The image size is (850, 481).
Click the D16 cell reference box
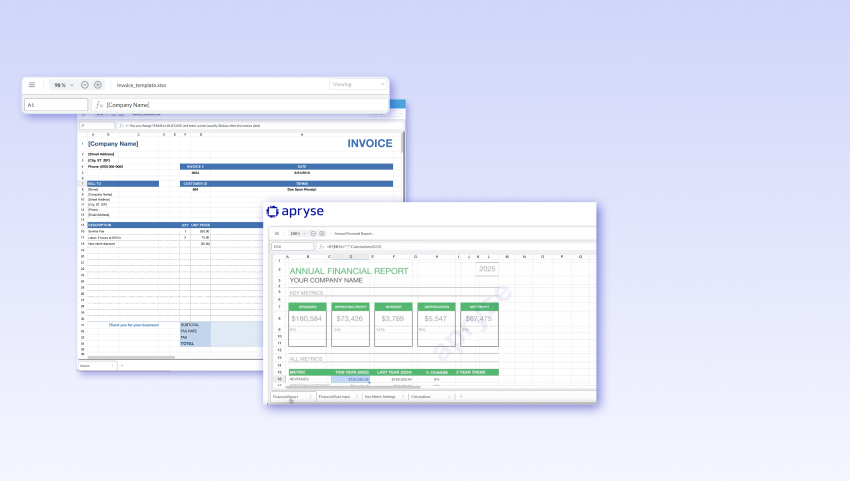(293, 247)
